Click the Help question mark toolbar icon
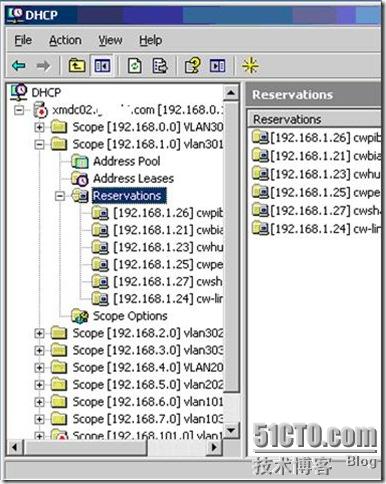This screenshot has width=386, height=484. click(x=193, y=65)
